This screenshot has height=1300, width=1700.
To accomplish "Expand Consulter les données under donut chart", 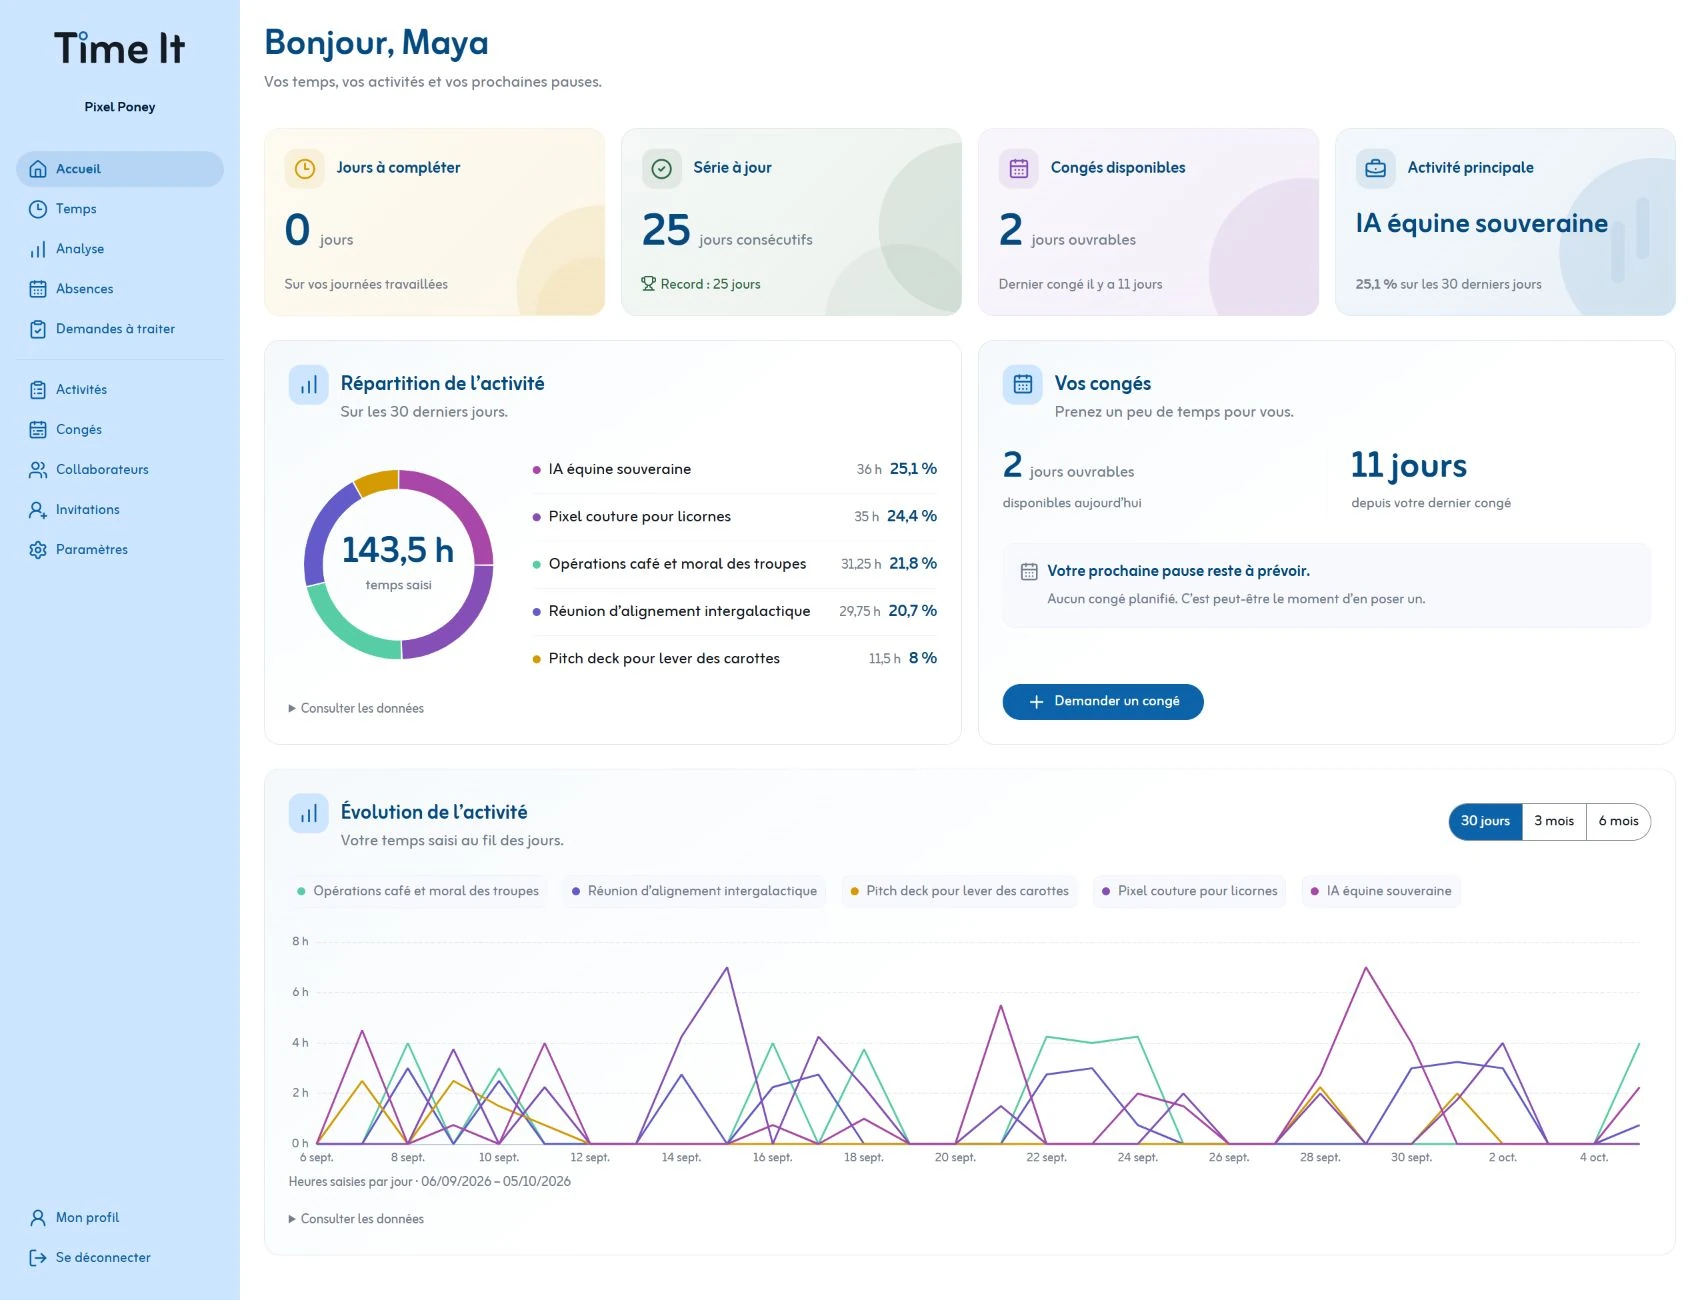I will (x=356, y=709).
